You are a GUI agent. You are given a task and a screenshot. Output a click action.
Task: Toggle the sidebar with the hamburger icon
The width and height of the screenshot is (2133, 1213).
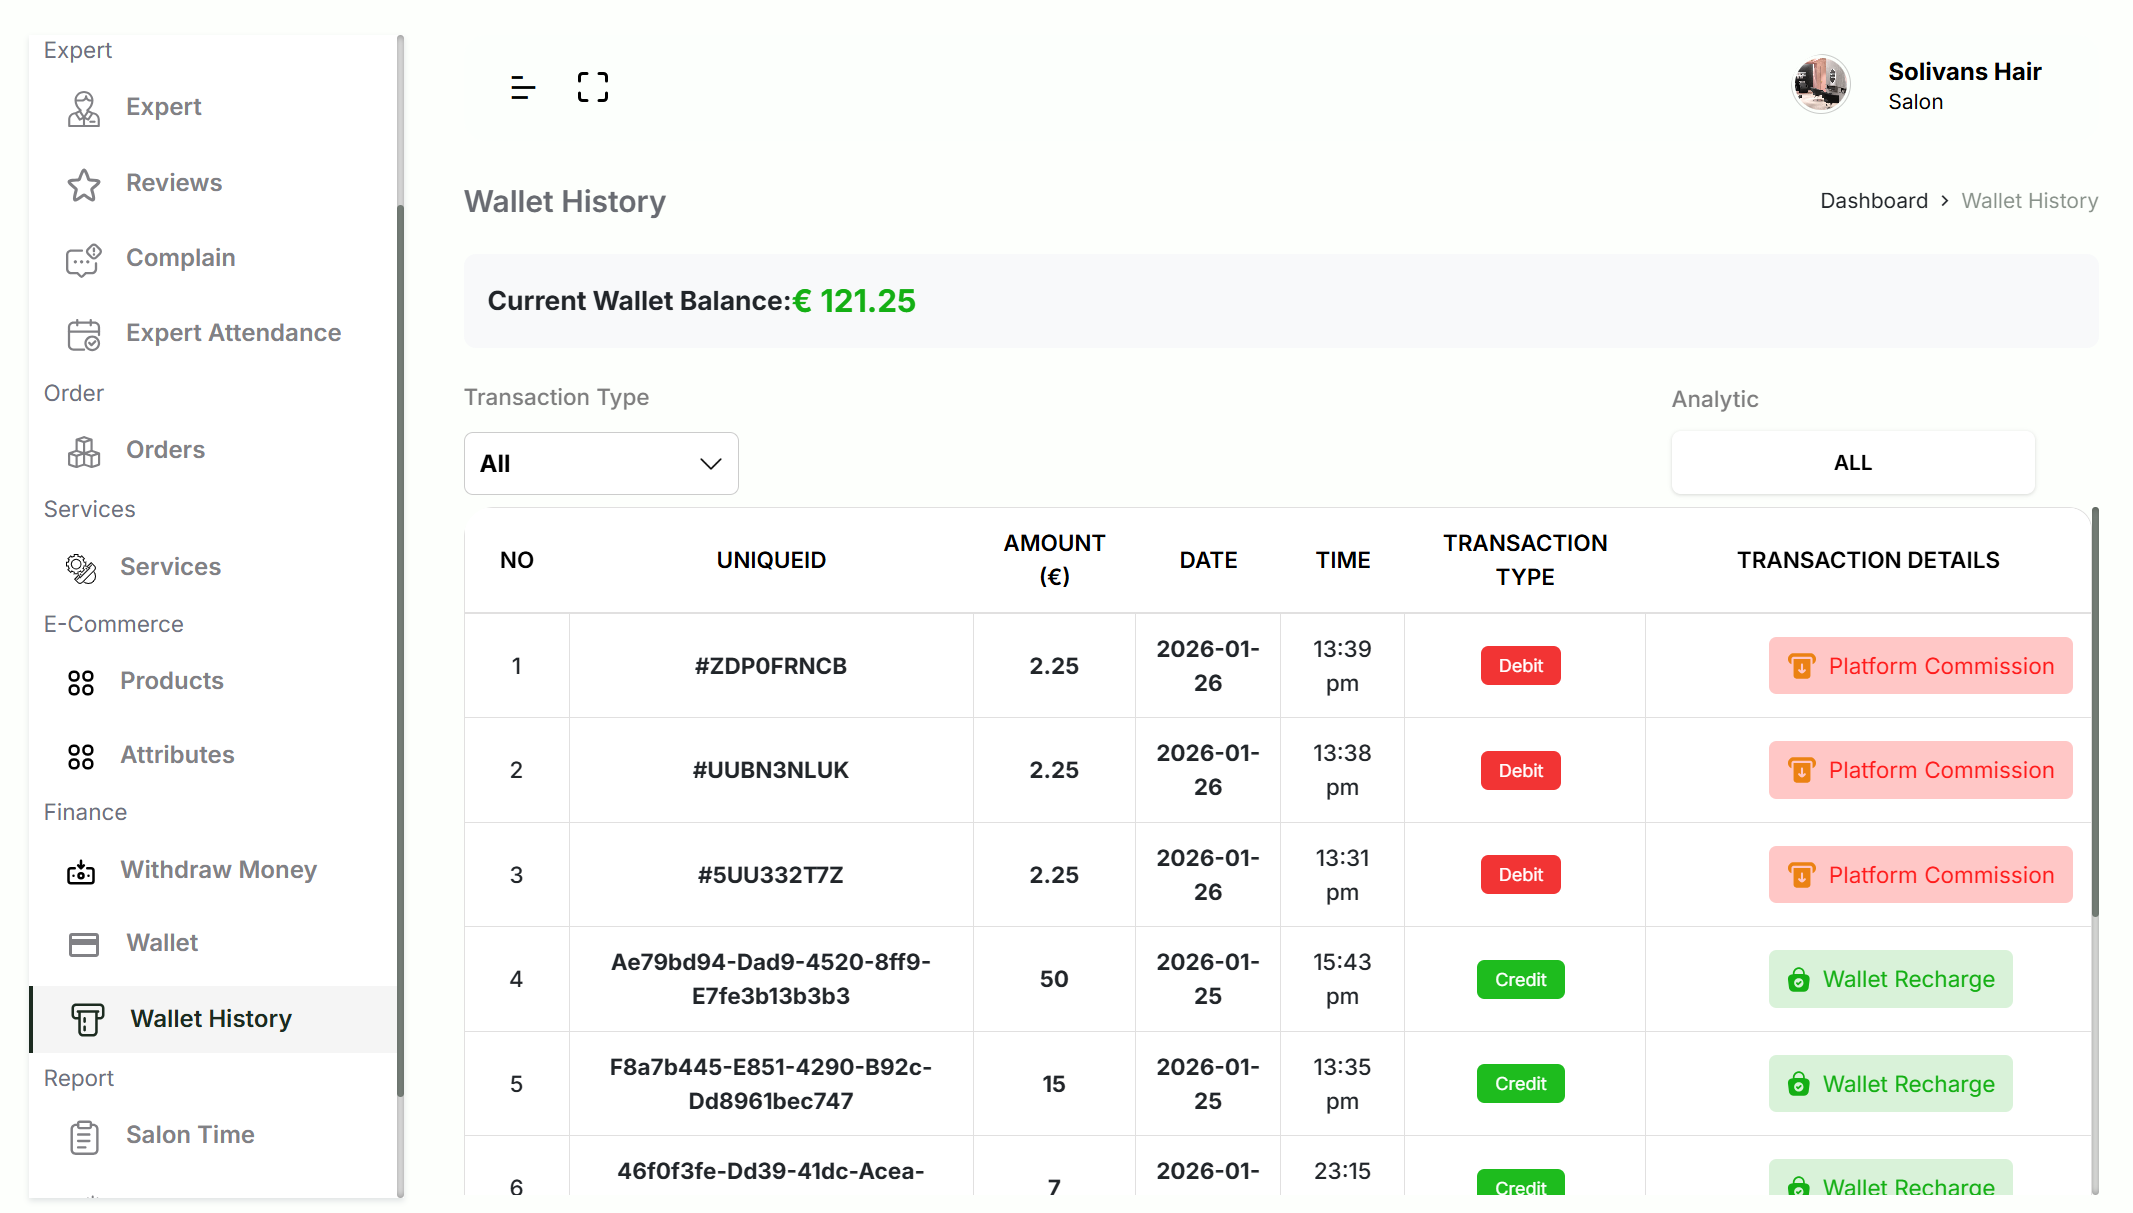click(522, 87)
